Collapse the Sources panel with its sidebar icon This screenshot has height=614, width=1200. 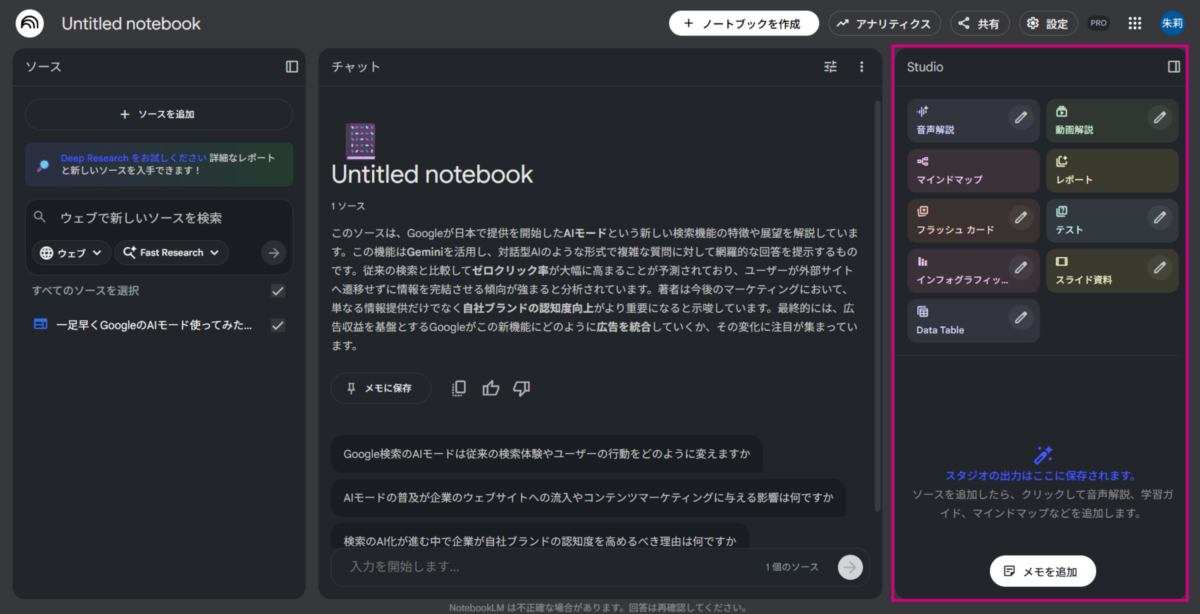tap(292, 67)
